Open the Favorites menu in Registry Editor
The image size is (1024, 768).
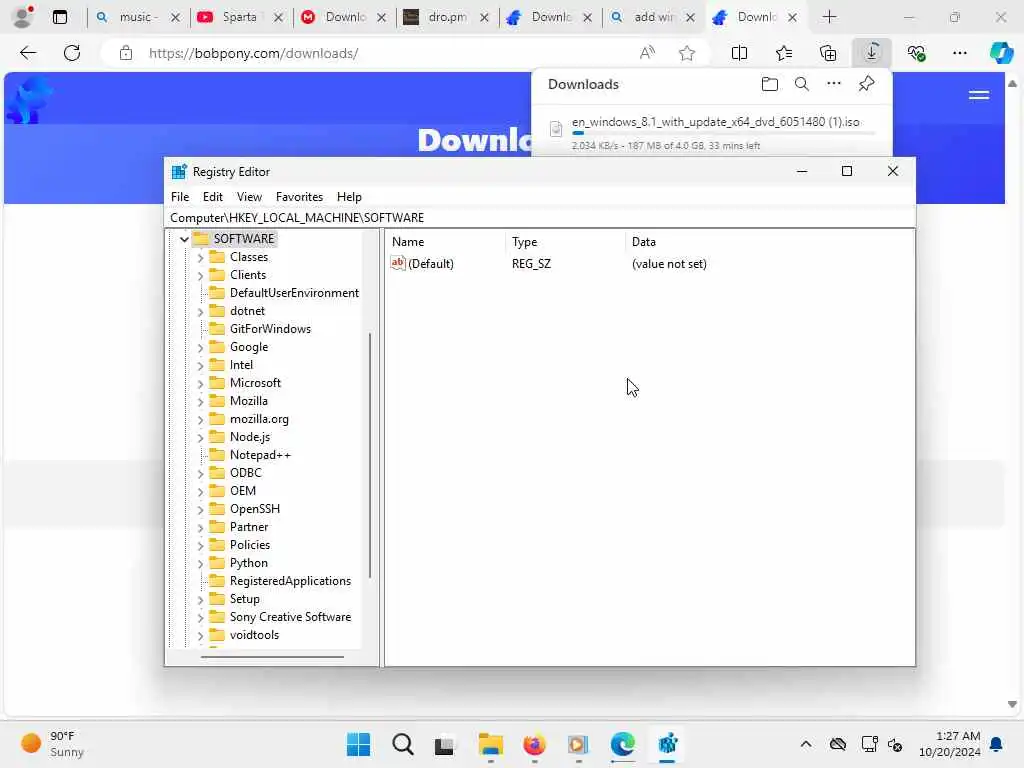pos(299,197)
